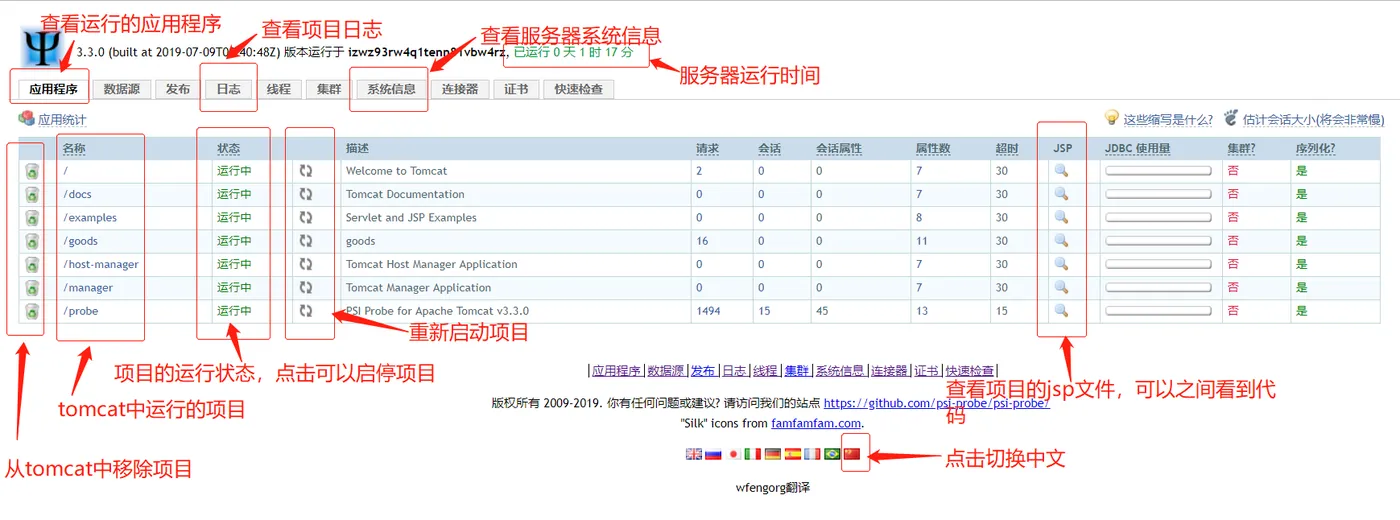Select the Russian flag language icon

pos(713,454)
